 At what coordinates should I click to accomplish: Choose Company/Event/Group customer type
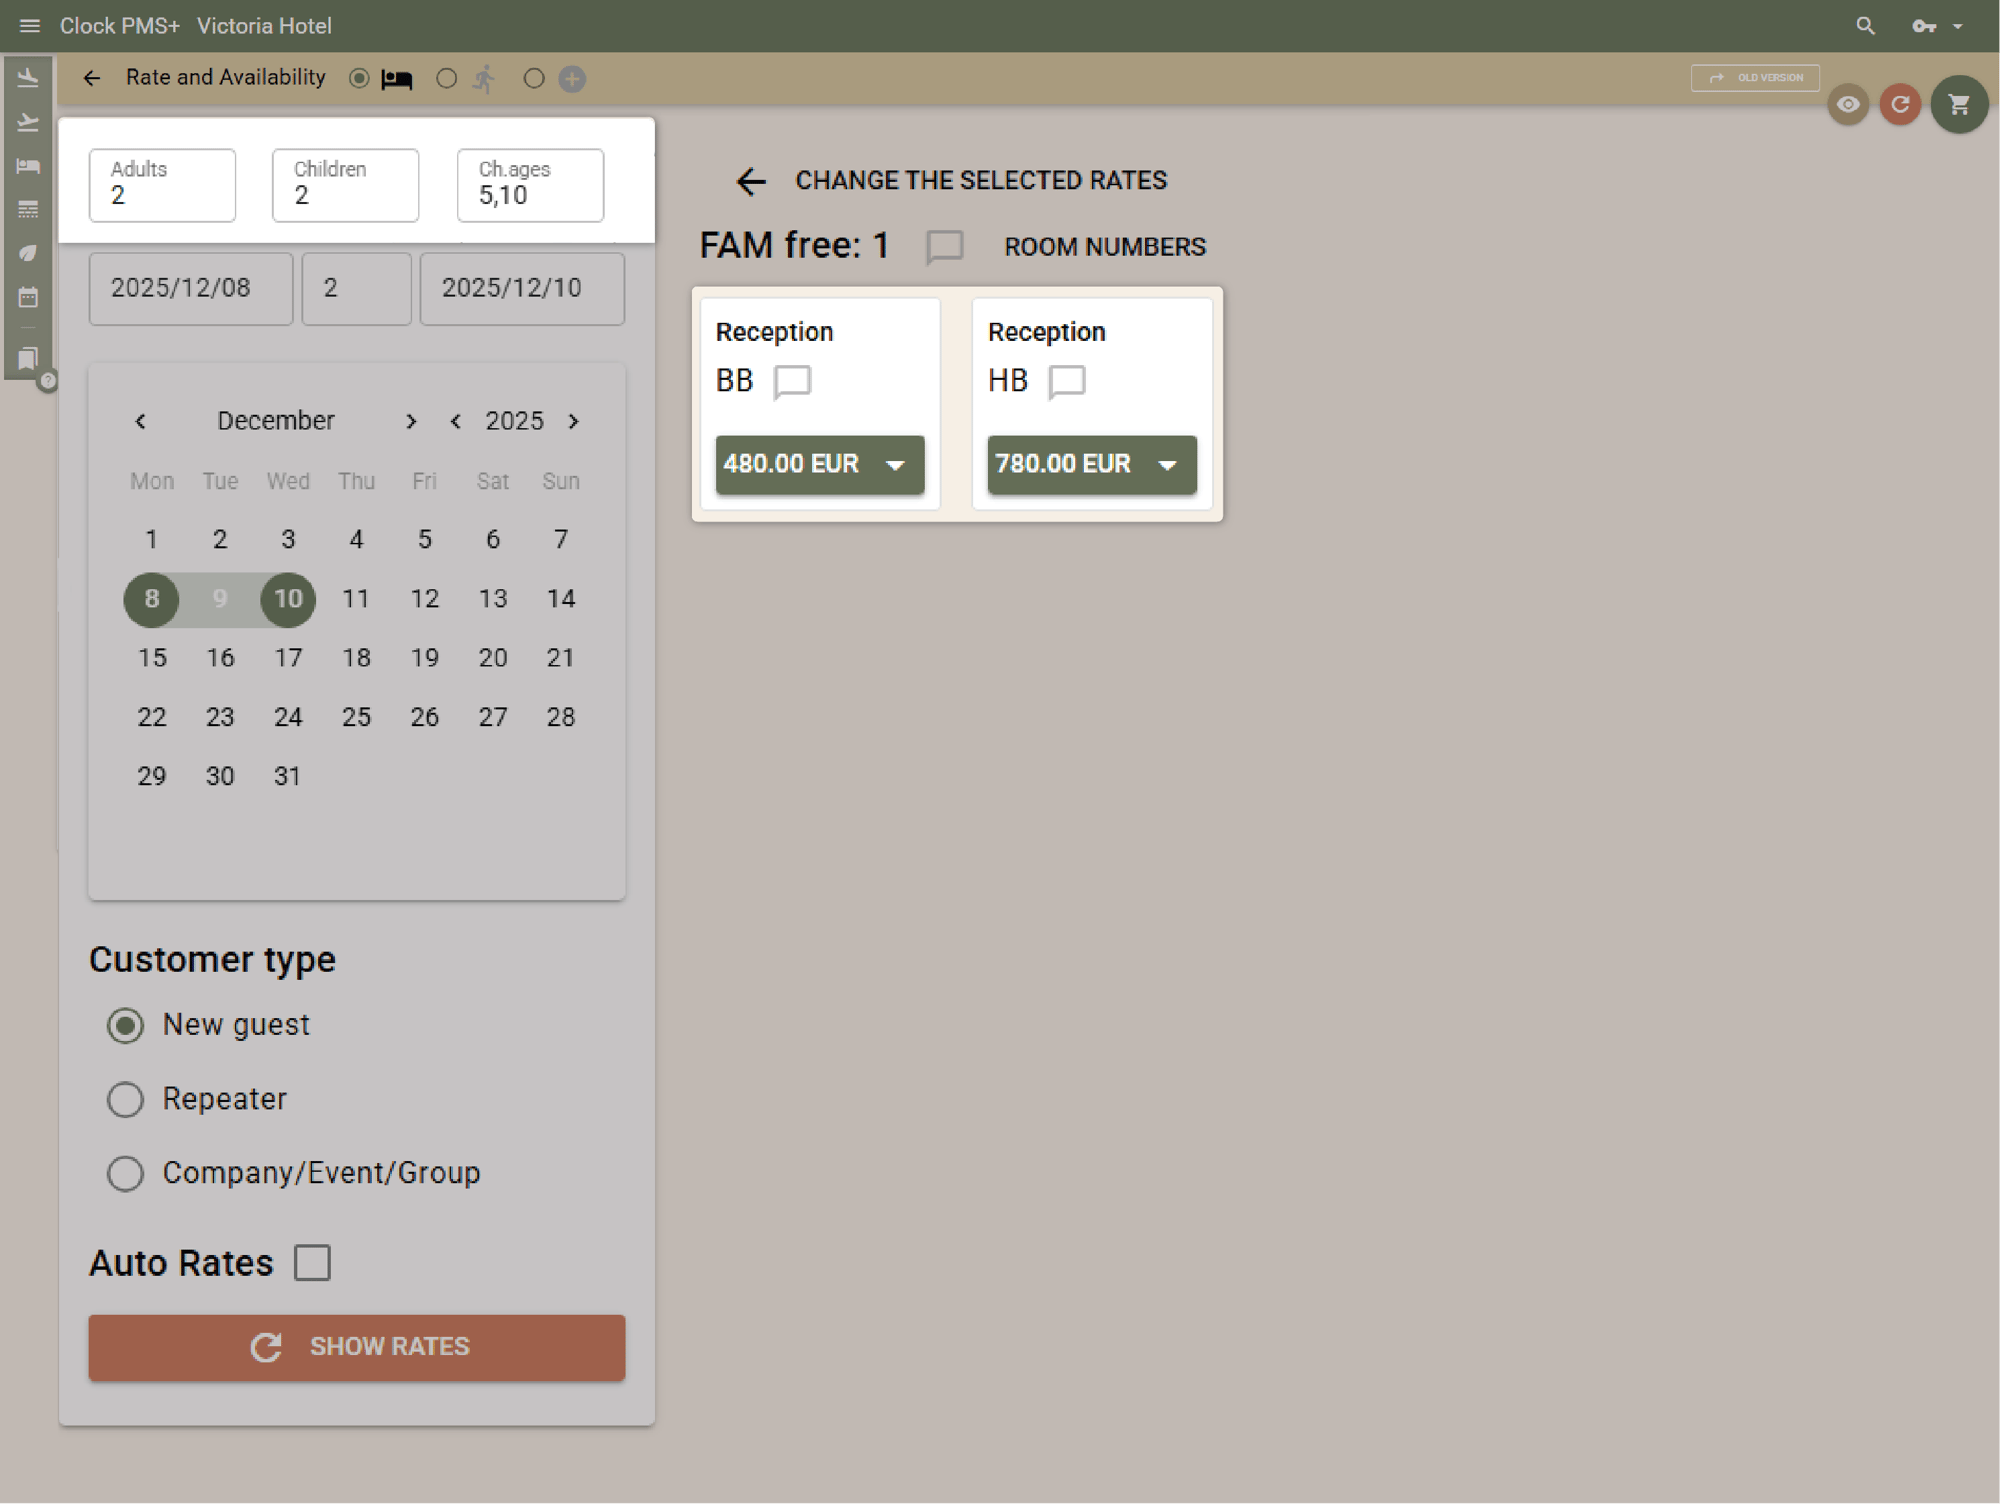pos(125,1173)
